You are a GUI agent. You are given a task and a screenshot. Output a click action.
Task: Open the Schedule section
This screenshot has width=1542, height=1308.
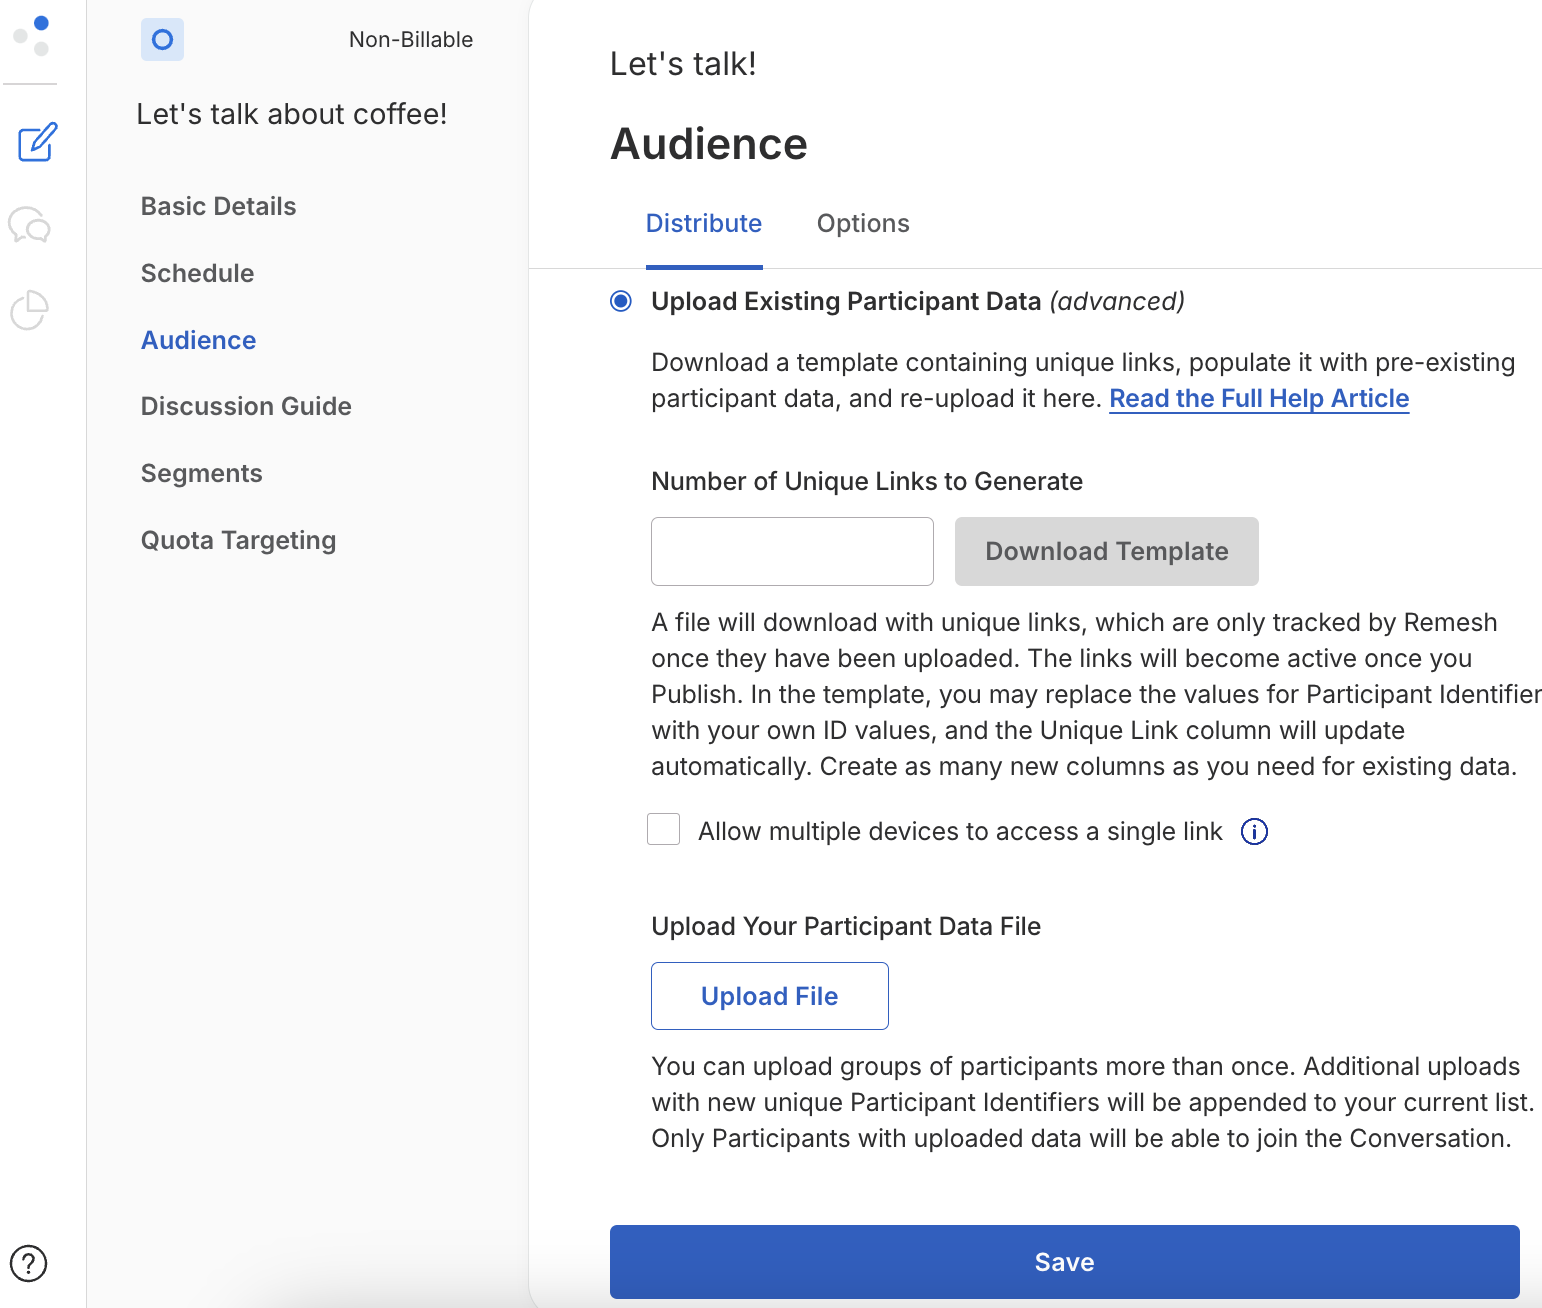point(196,273)
